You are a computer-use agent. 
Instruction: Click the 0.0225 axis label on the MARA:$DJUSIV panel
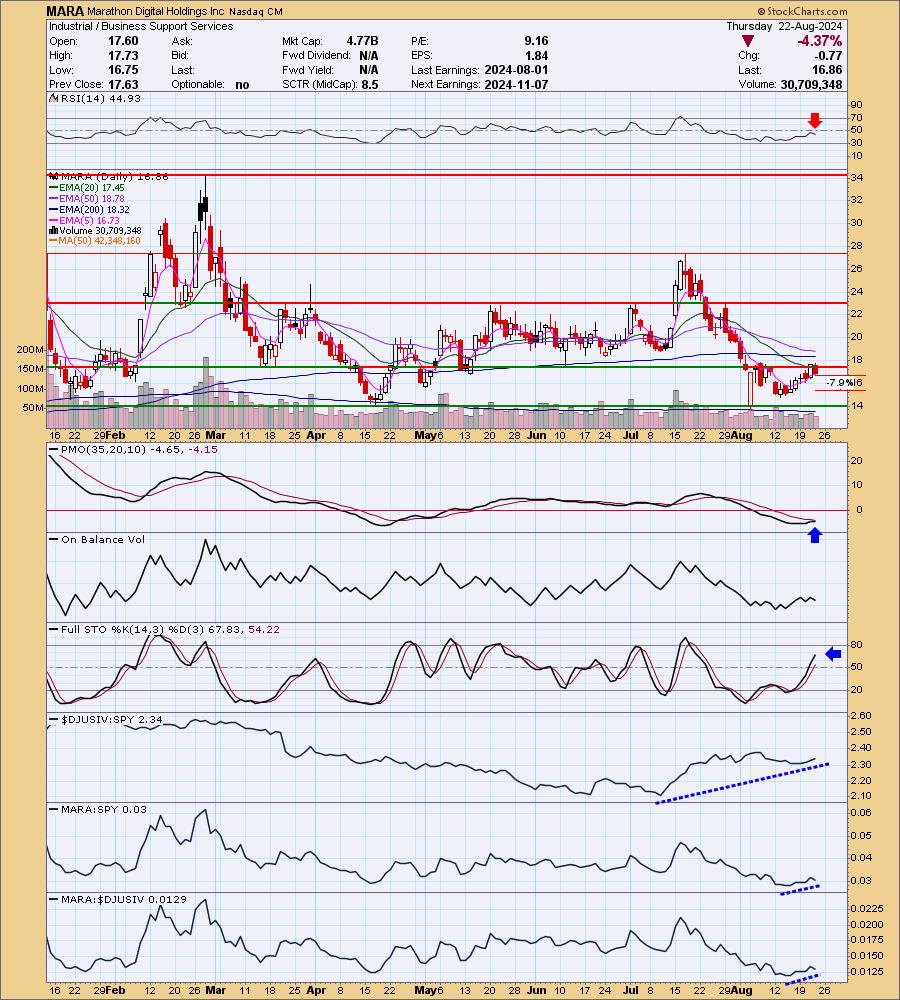pyautogui.click(x=866, y=908)
